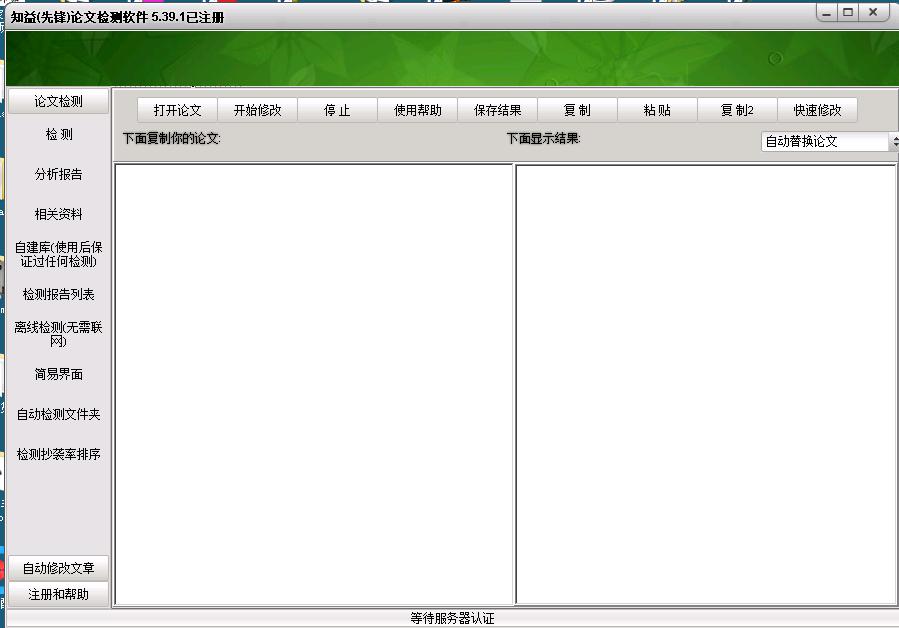Viewport: 899px width, 628px height.
Task: Select 检测 in the sidebar
Action: click(58, 135)
